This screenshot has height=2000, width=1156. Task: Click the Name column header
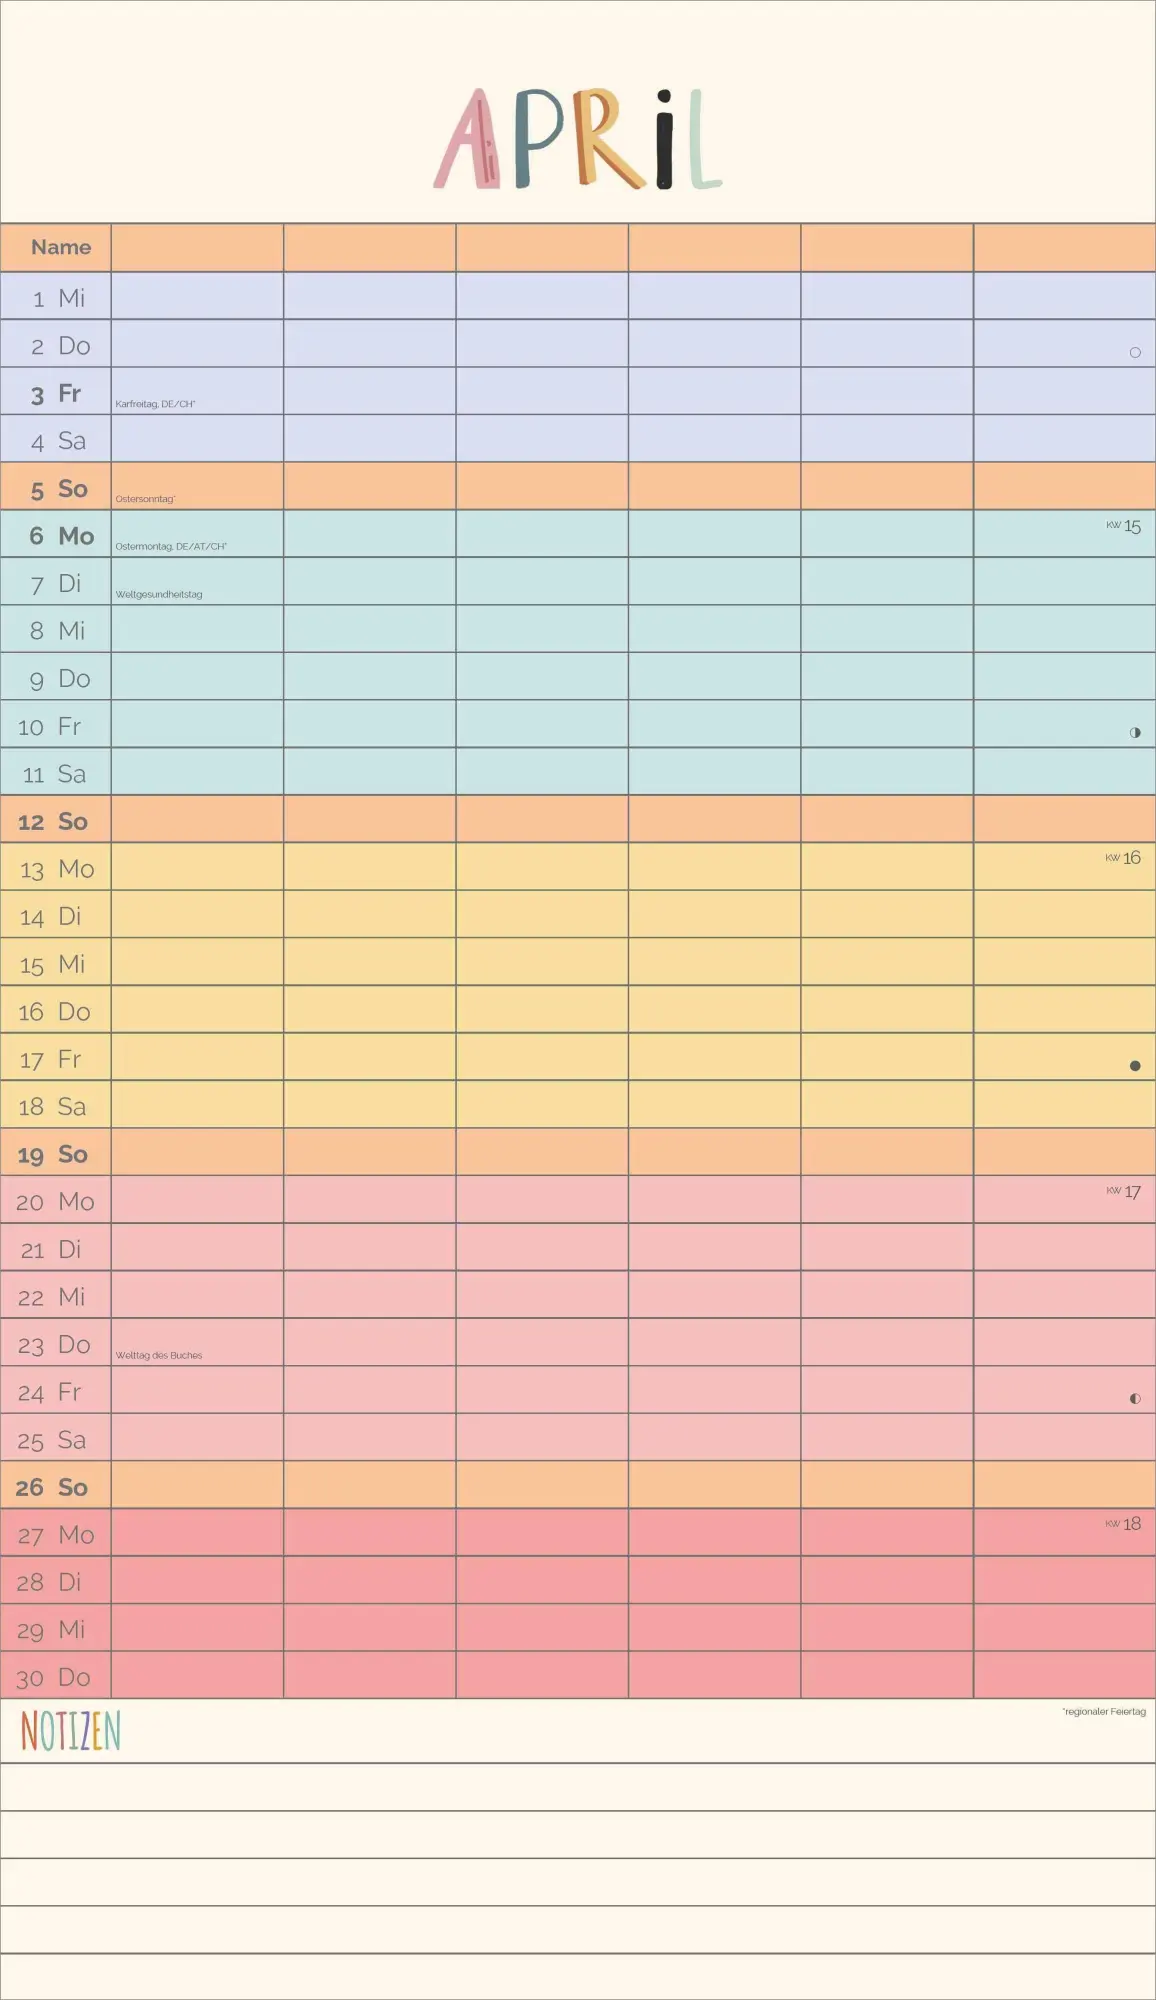60,247
